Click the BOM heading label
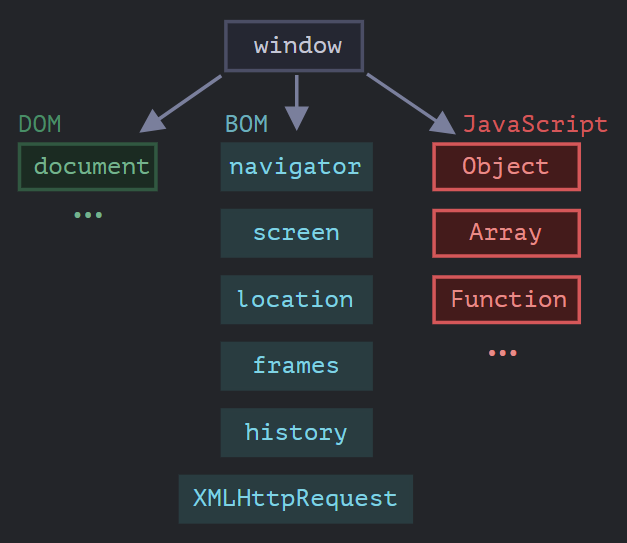This screenshot has width=627, height=543. (246, 124)
